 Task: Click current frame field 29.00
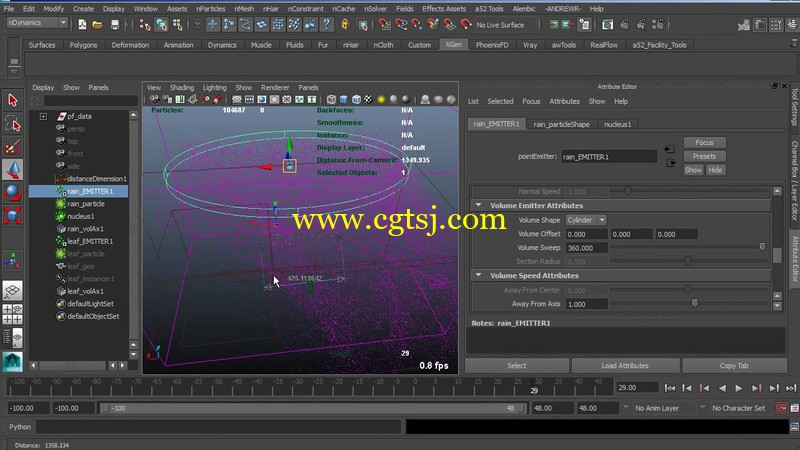(x=637, y=388)
